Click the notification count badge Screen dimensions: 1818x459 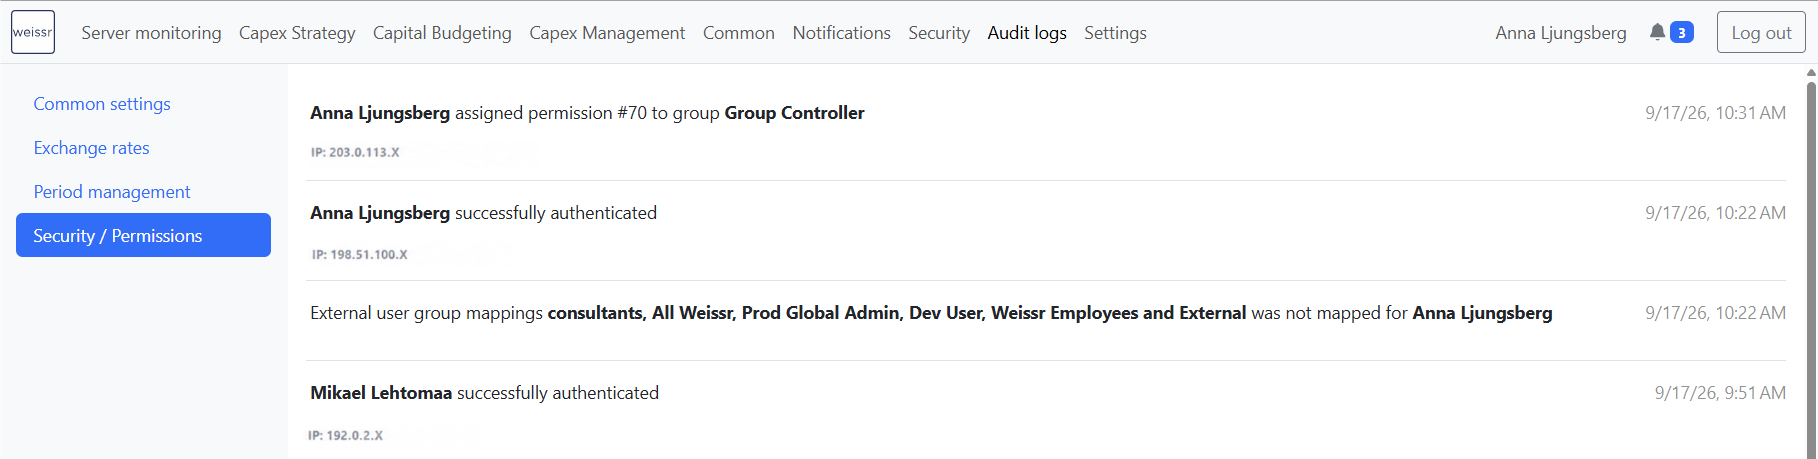(x=1682, y=33)
